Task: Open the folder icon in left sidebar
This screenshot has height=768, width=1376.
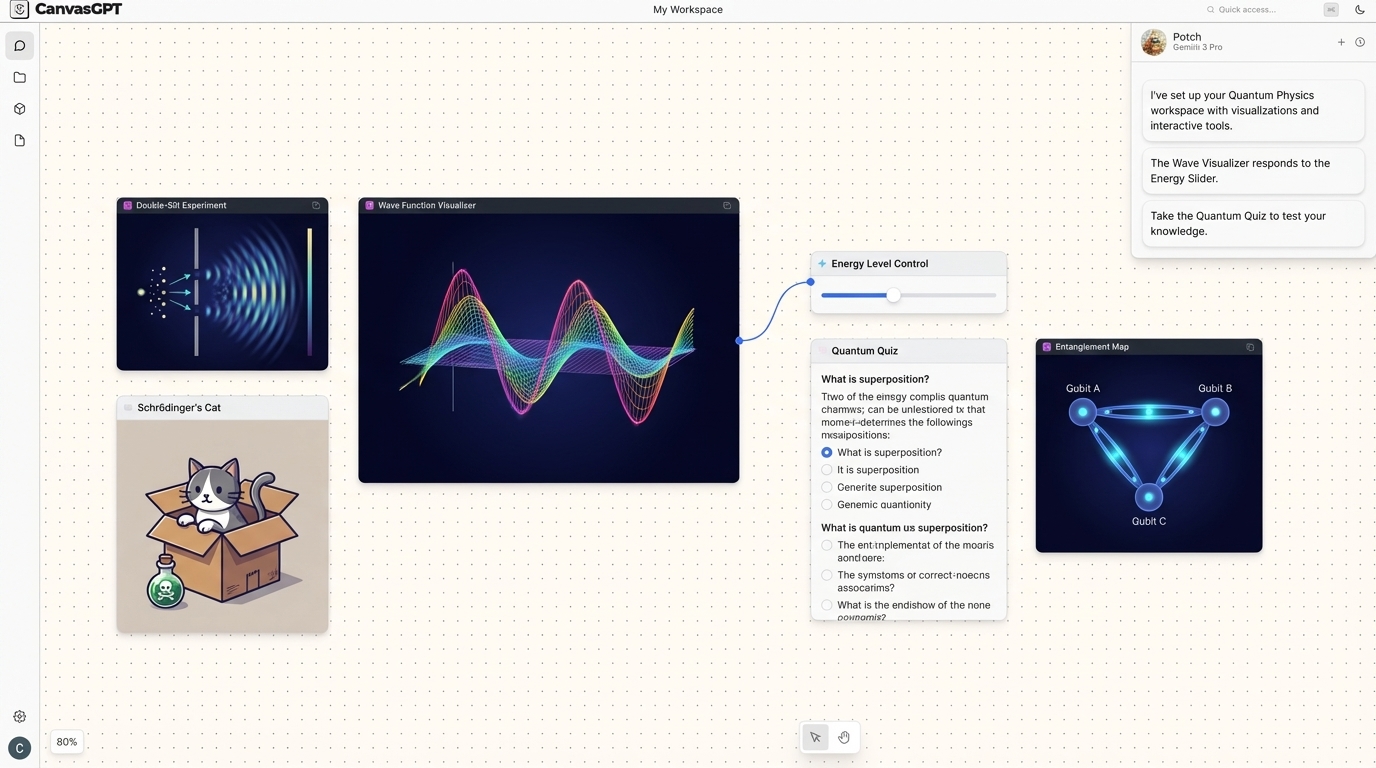Action: click(19, 77)
